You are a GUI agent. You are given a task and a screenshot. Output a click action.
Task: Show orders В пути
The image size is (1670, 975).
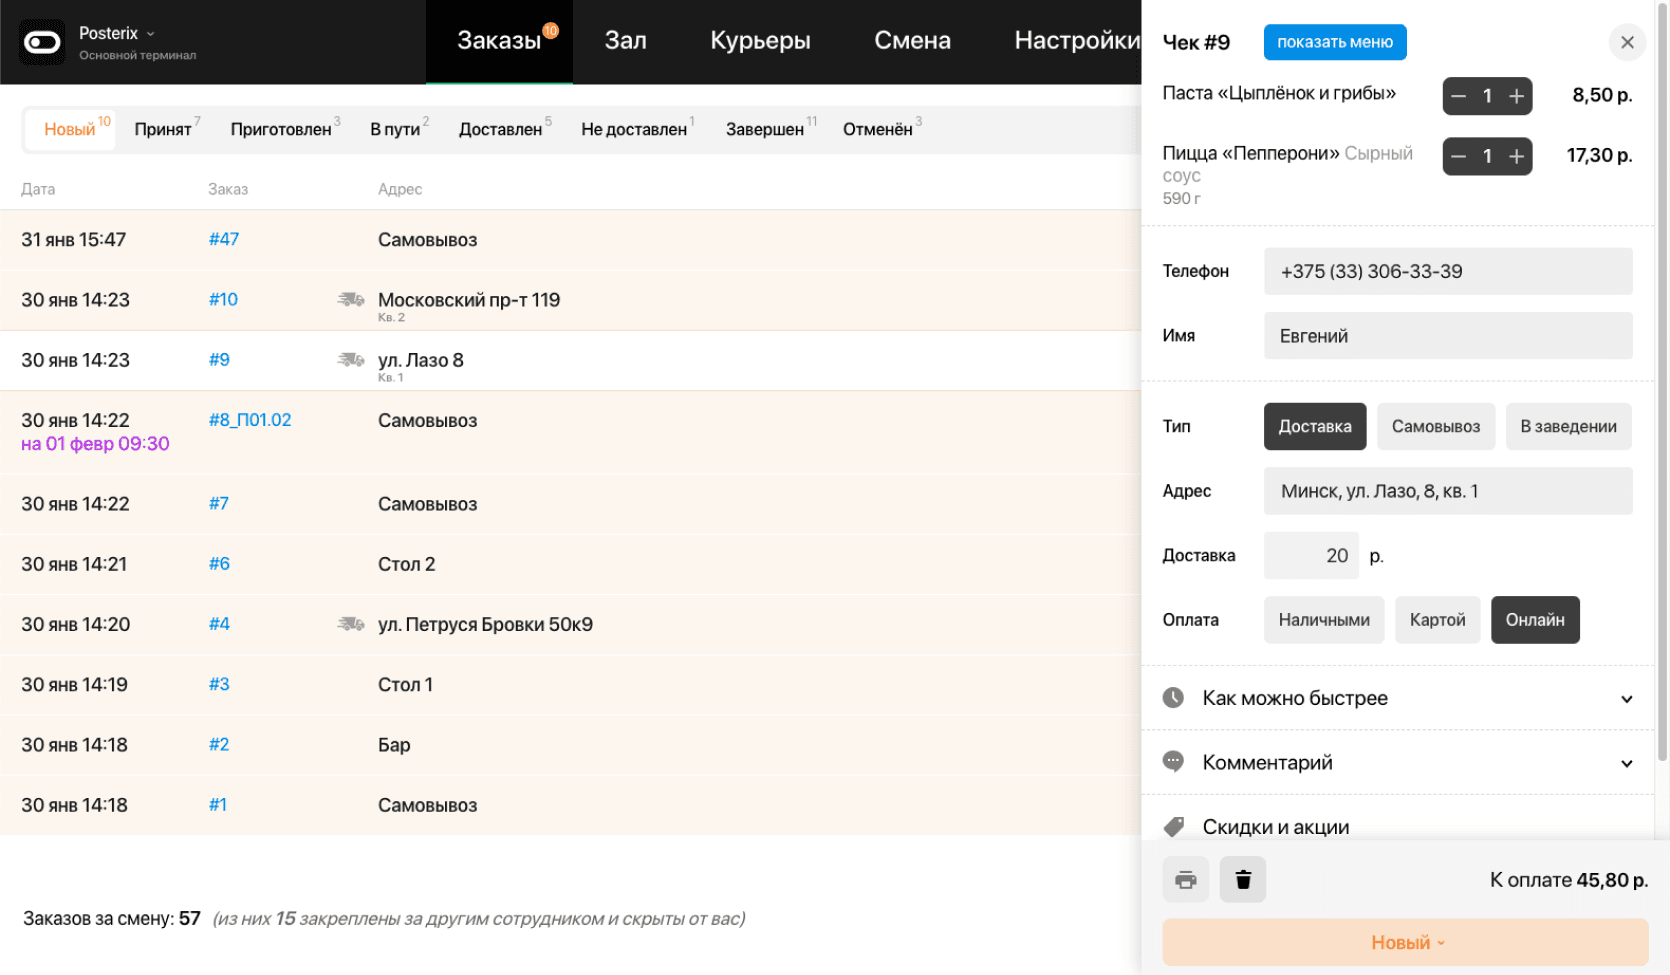click(396, 130)
